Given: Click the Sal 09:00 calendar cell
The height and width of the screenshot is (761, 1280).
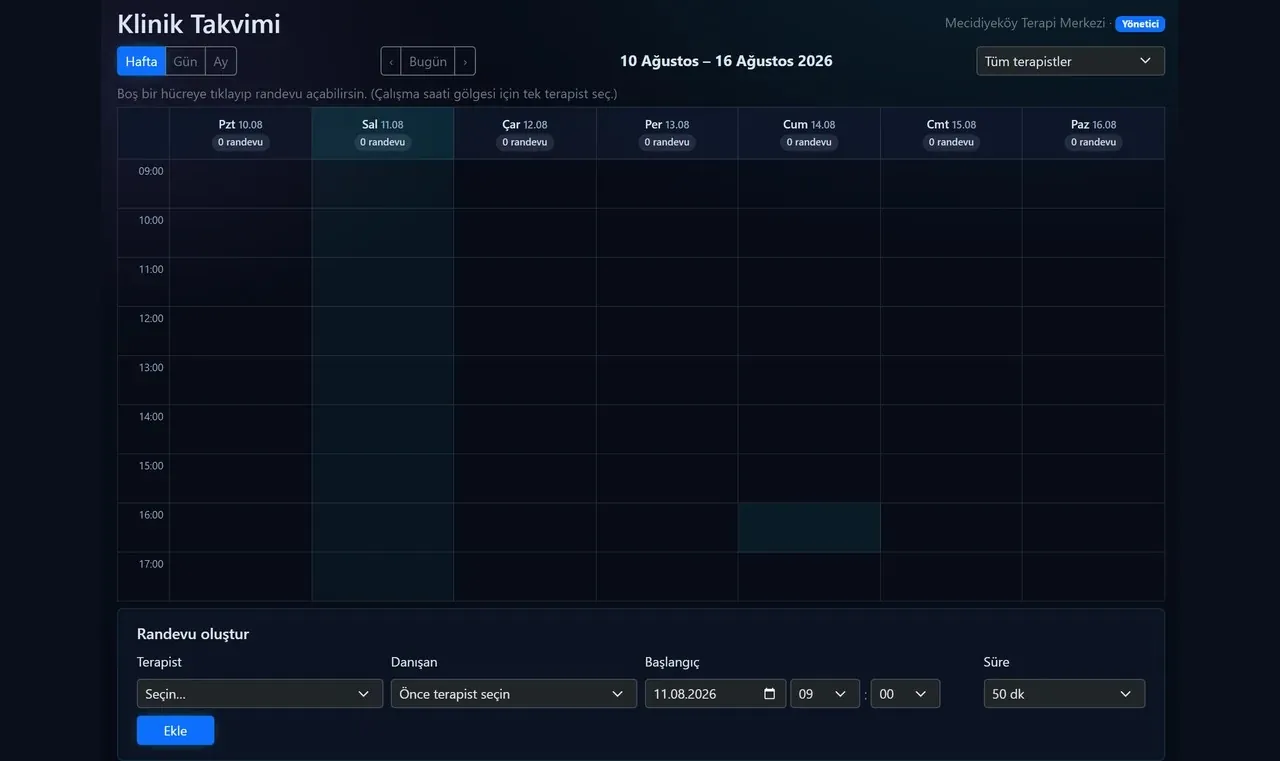Looking at the screenshot, I should pos(383,184).
